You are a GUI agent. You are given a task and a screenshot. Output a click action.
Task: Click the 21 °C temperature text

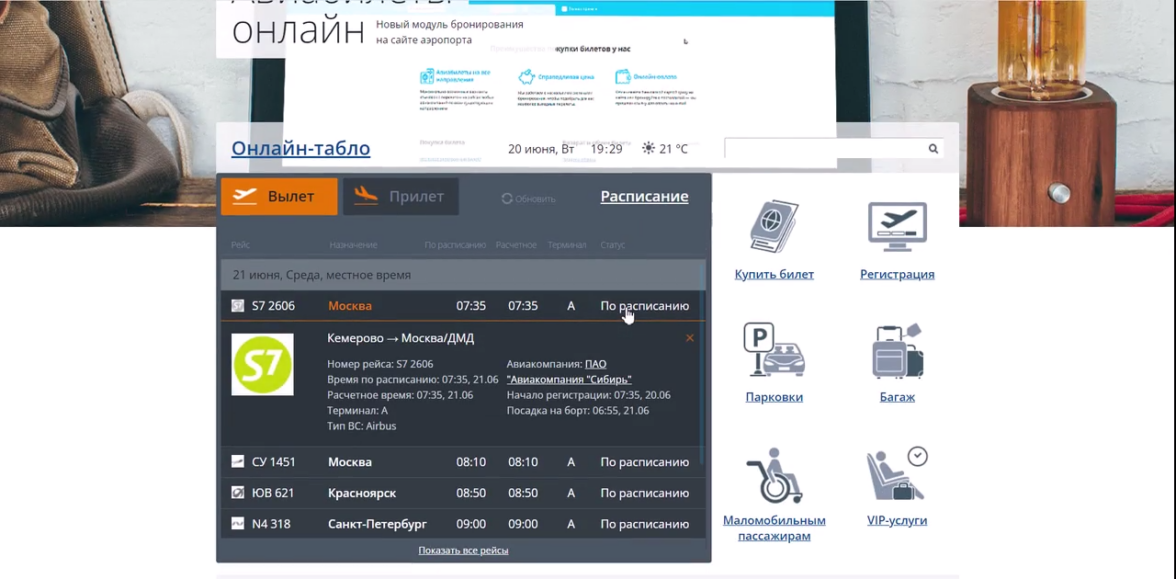pyautogui.click(x=674, y=148)
